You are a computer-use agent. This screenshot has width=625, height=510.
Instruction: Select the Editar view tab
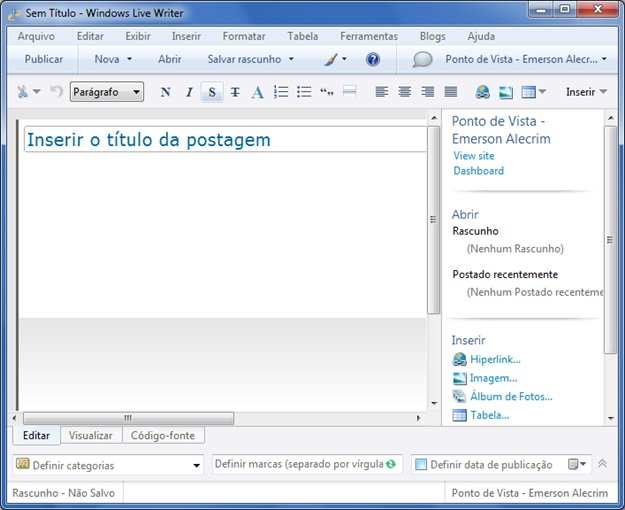click(36, 435)
